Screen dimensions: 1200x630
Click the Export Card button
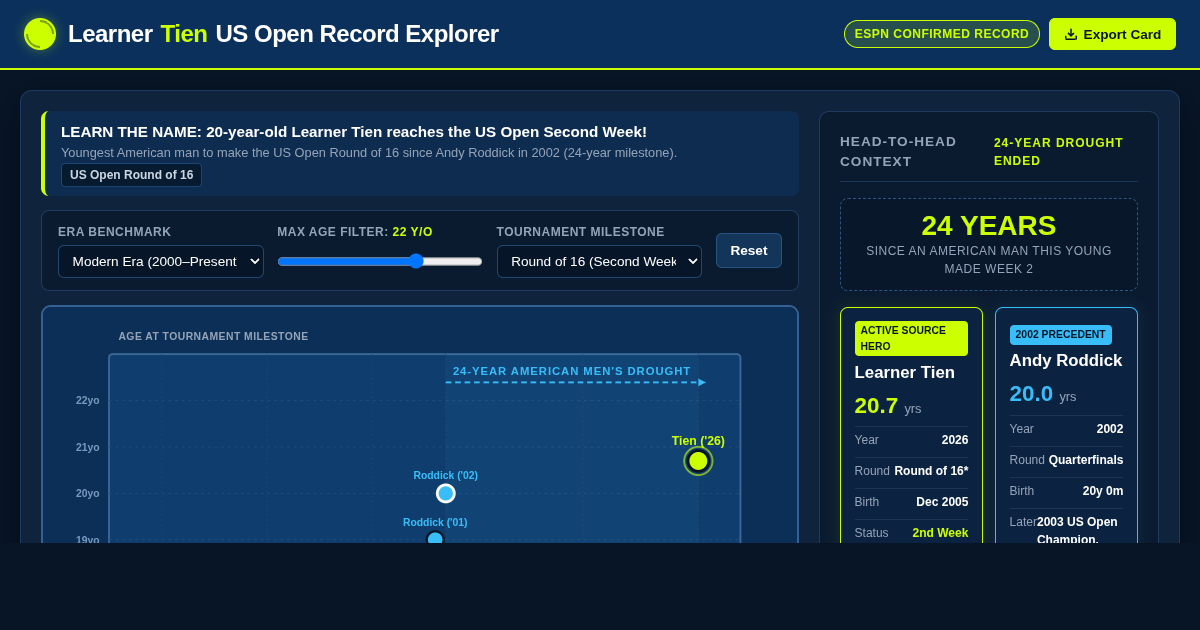pyautogui.click(x=1112, y=34)
